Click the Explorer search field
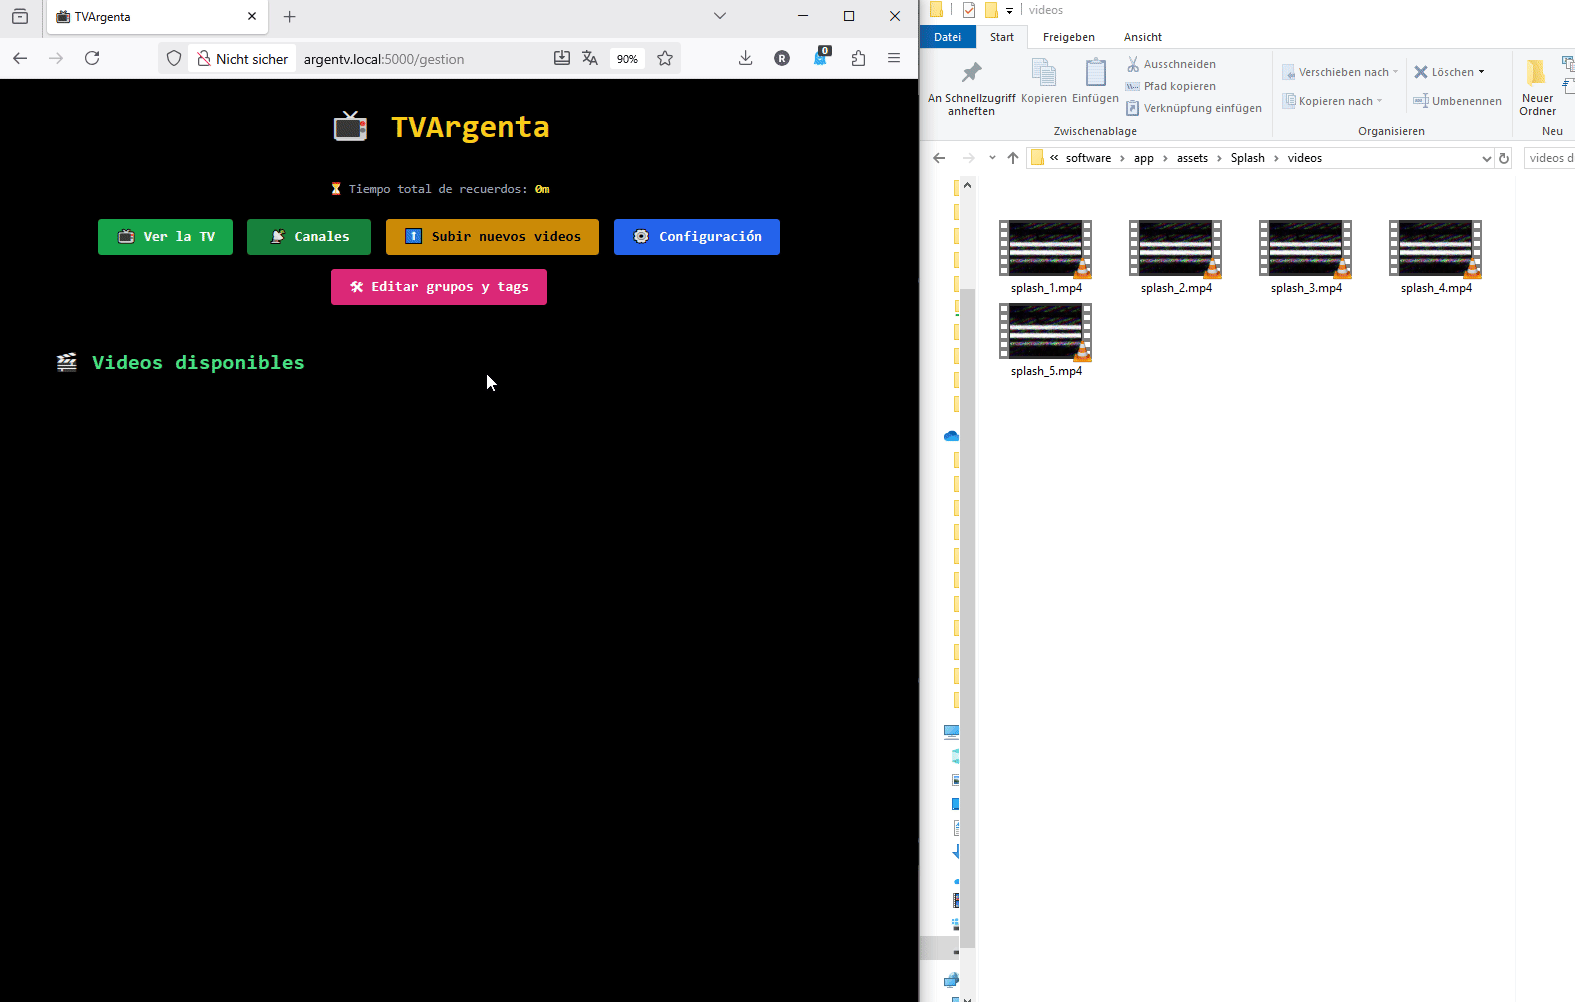1575x1002 pixels. (1549, 158)
